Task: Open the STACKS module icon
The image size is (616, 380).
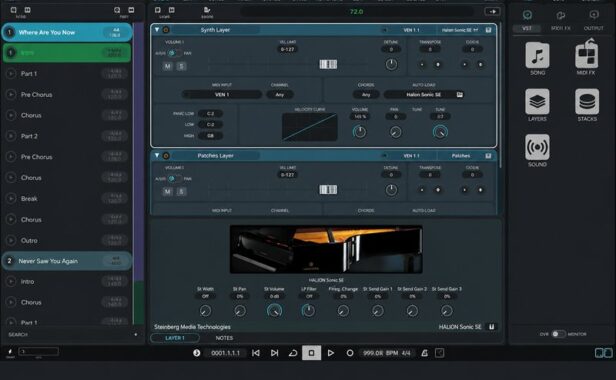Action: pos(587,101)
